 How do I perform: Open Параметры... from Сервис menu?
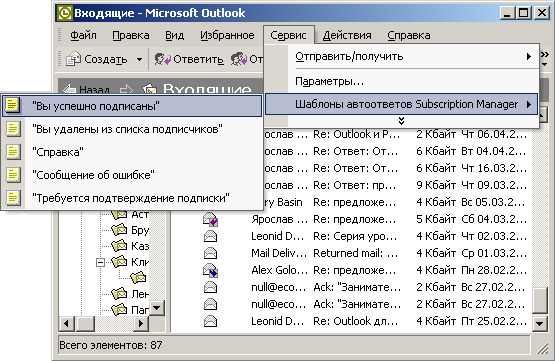[402, 81]
